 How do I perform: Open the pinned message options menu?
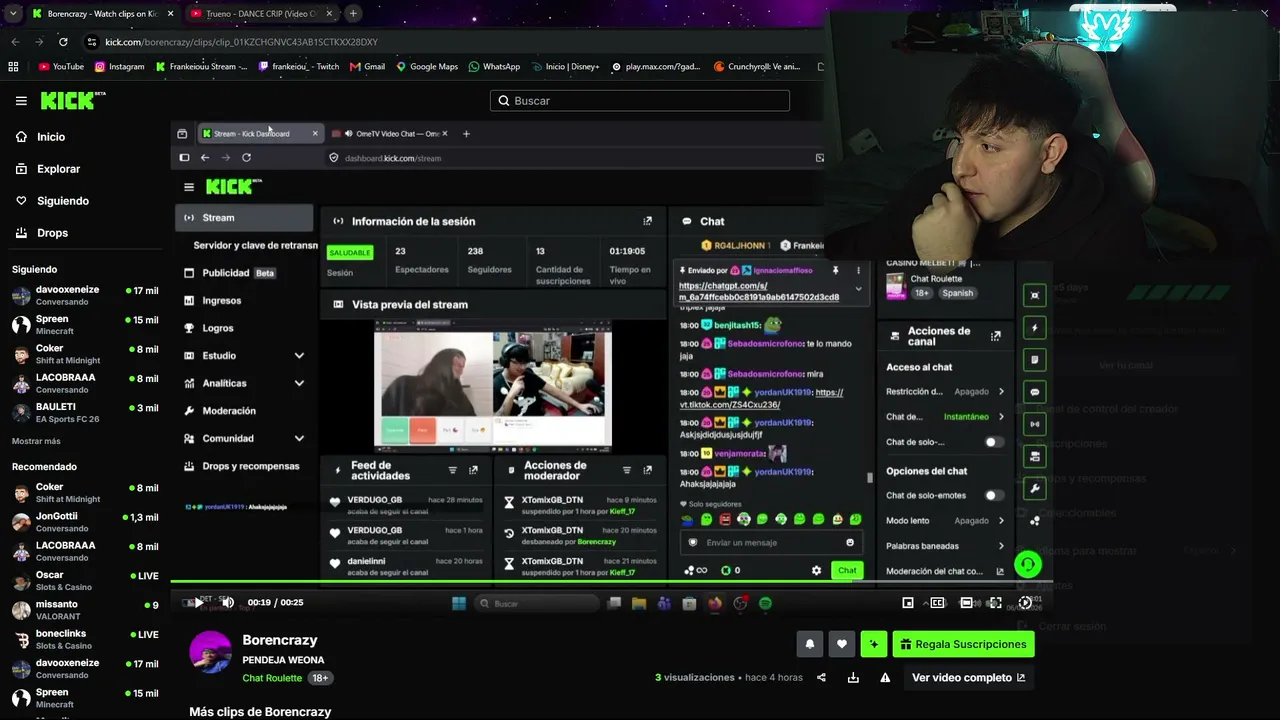pos(858,270)
